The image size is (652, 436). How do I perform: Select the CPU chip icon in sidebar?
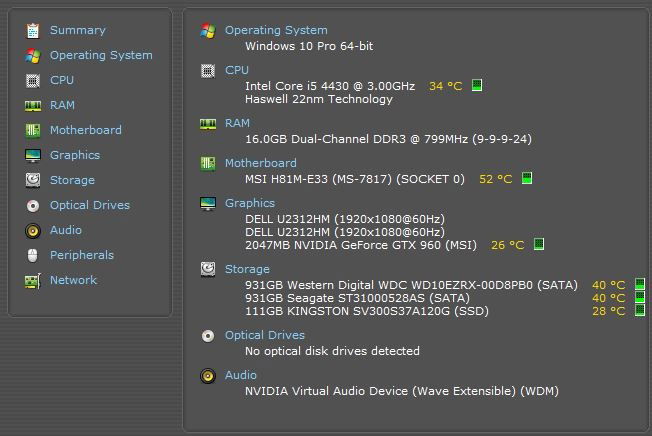pyautogui.click(x=33, y=81)
